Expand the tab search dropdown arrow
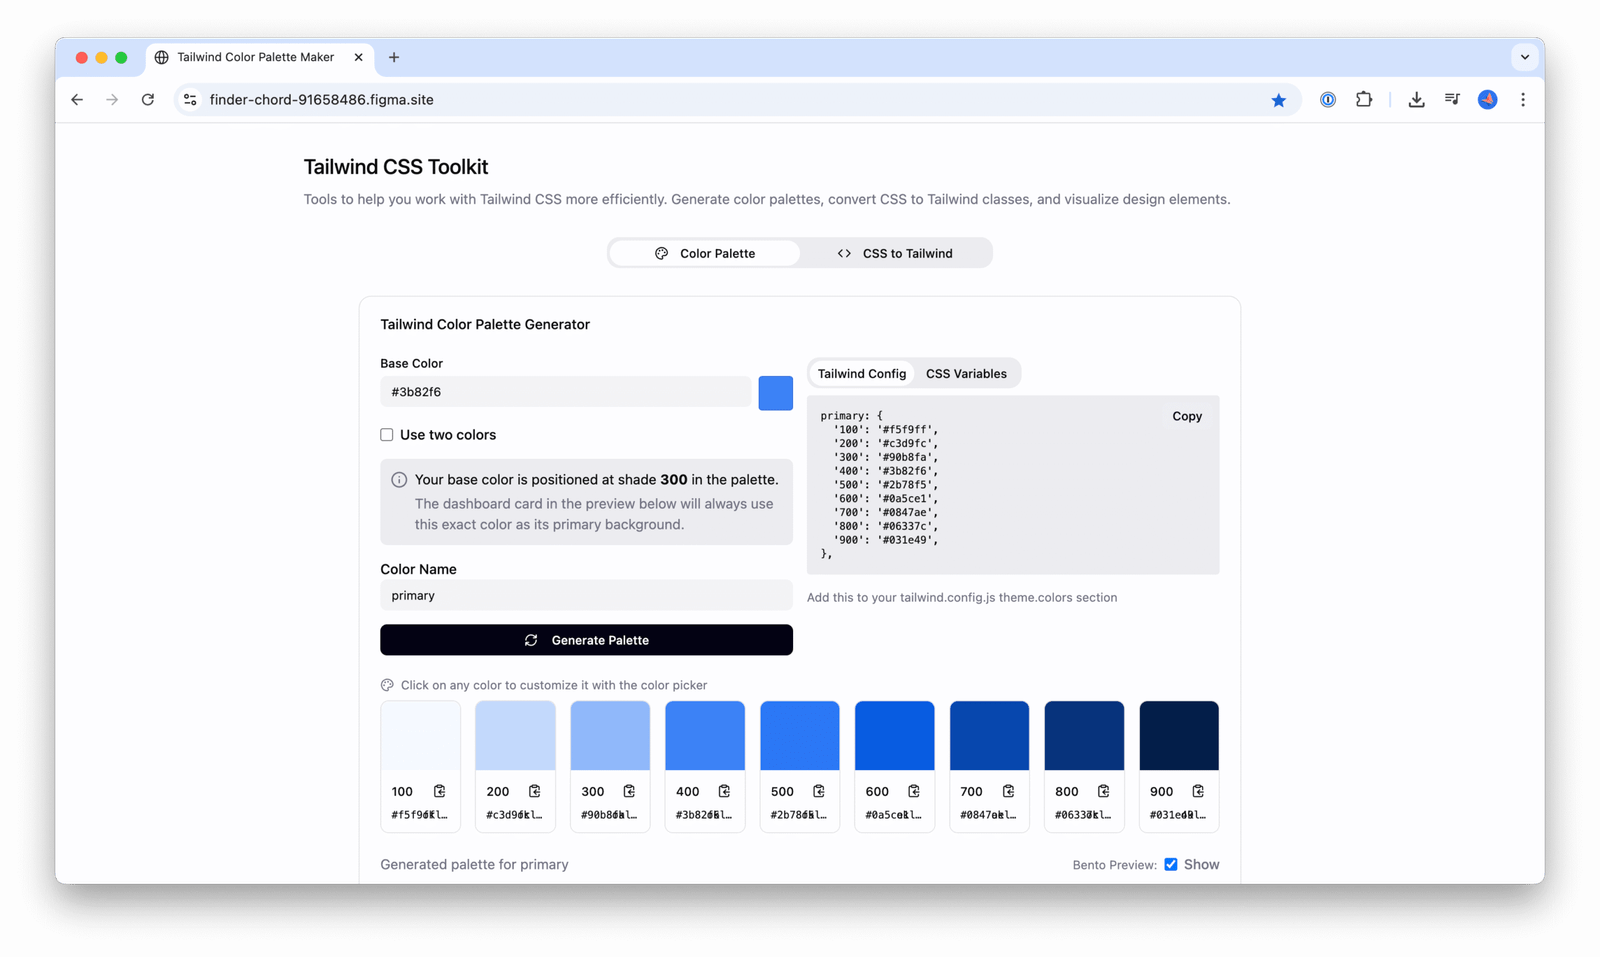The width and height of the screenshot is (1600, 957). 1525,57
